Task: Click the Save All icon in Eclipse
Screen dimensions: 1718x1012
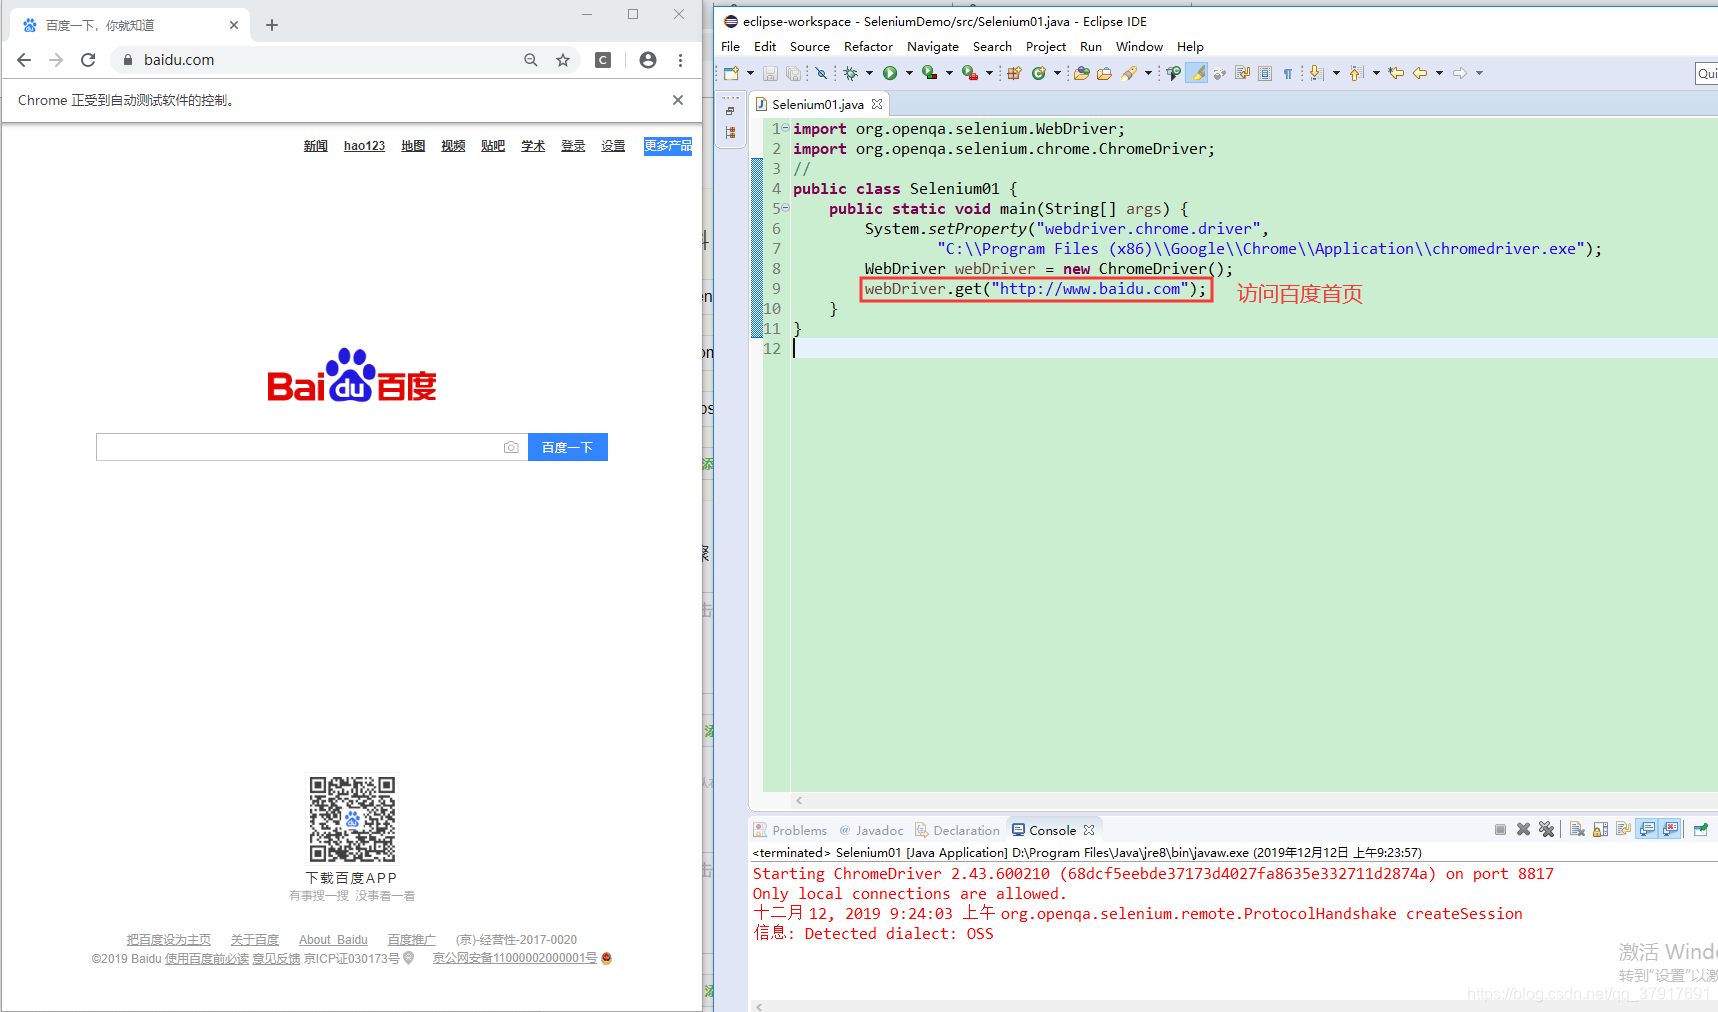Action: (x=793, y=73)
